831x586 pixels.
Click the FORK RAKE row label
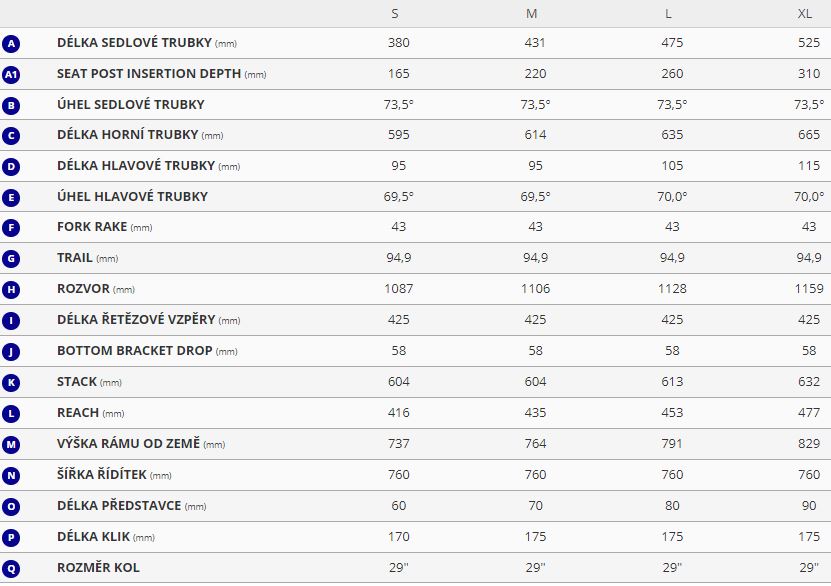coord(104,227)
